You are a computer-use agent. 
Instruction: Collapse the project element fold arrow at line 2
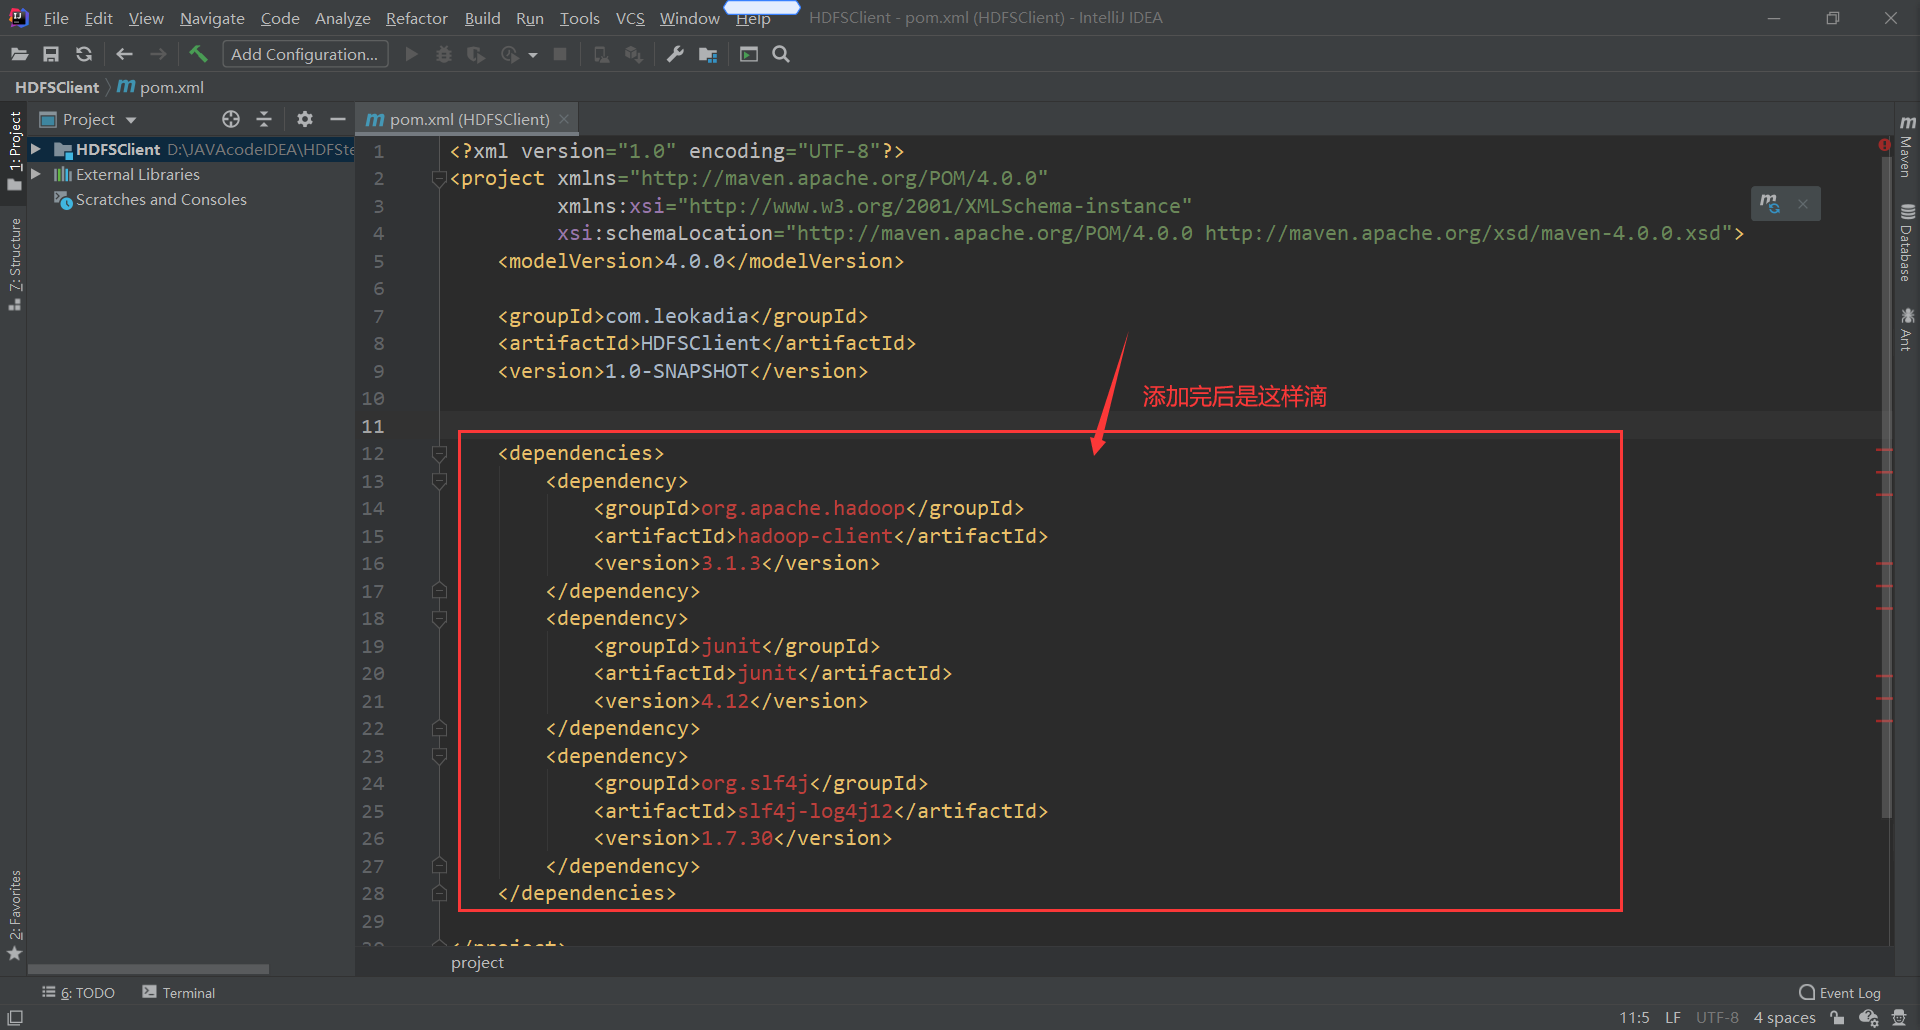(439, 179)
